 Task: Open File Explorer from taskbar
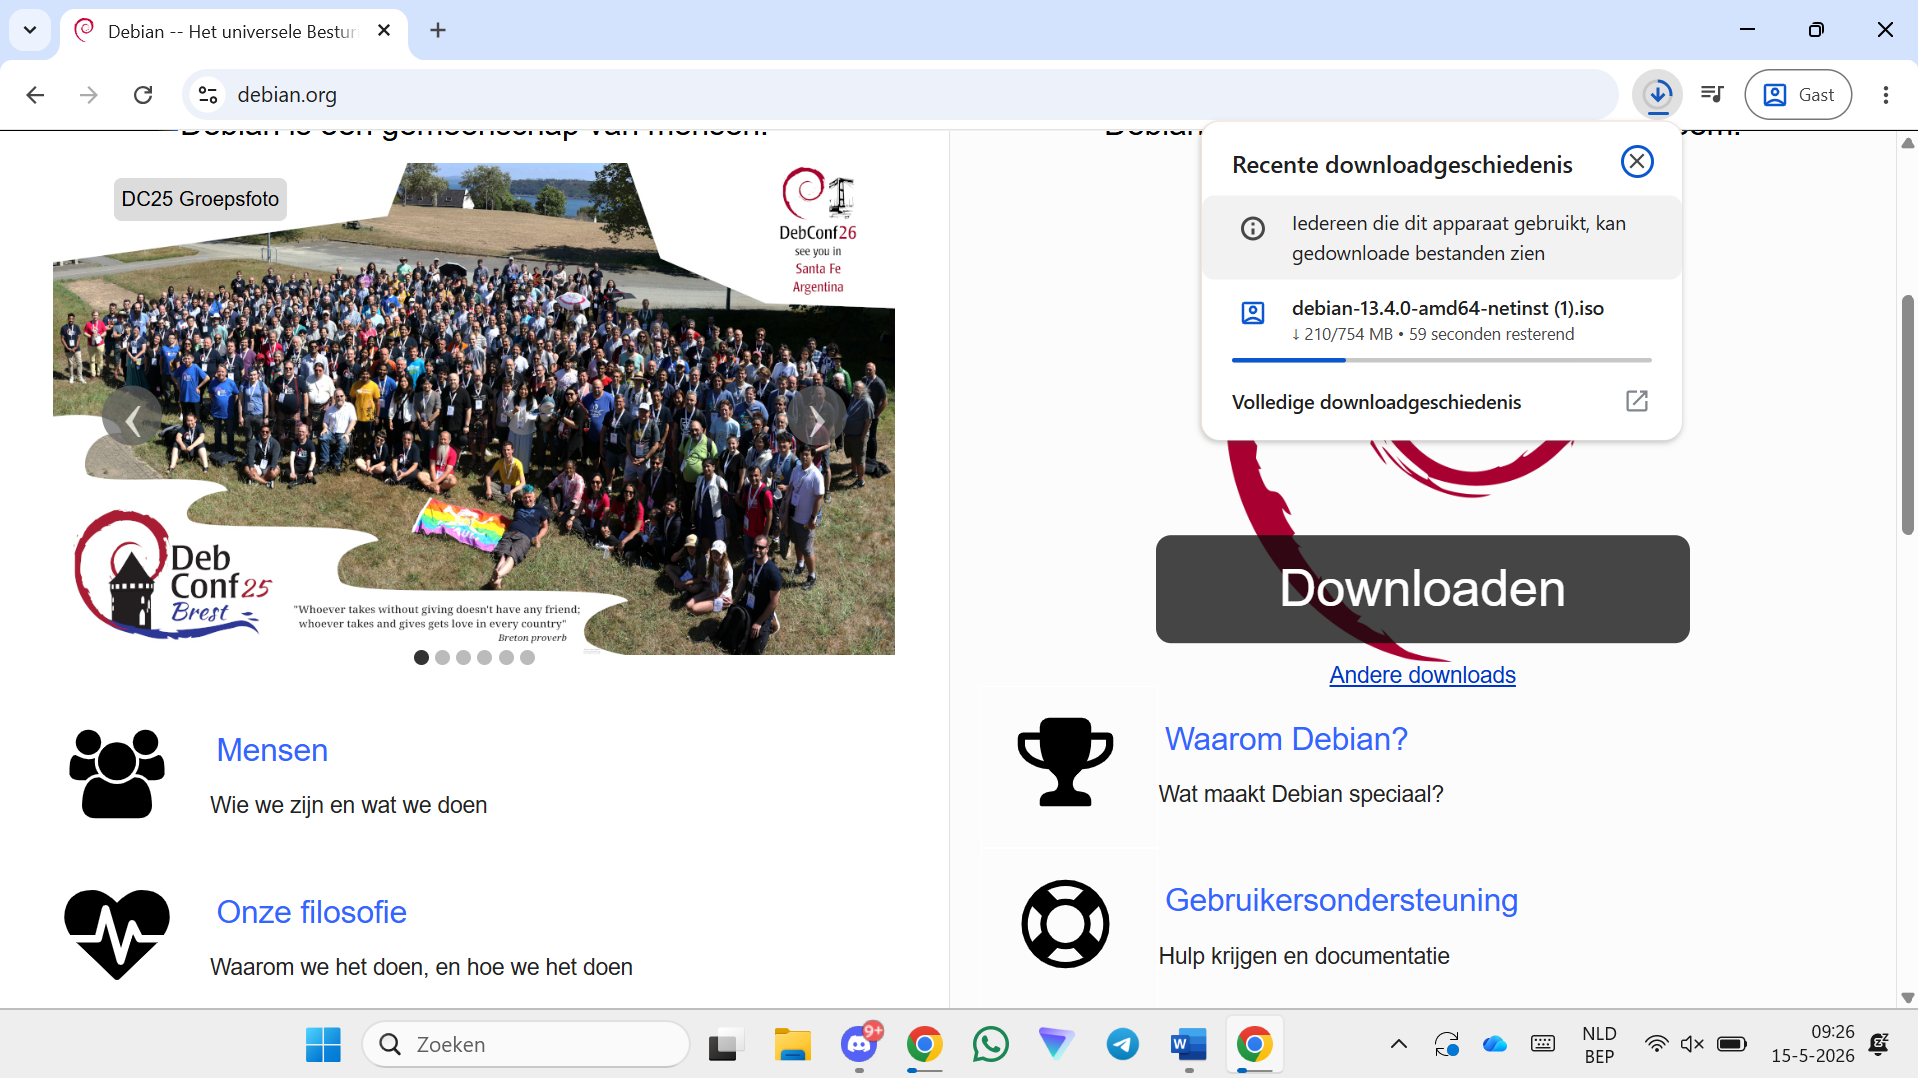pos(793,1045)
